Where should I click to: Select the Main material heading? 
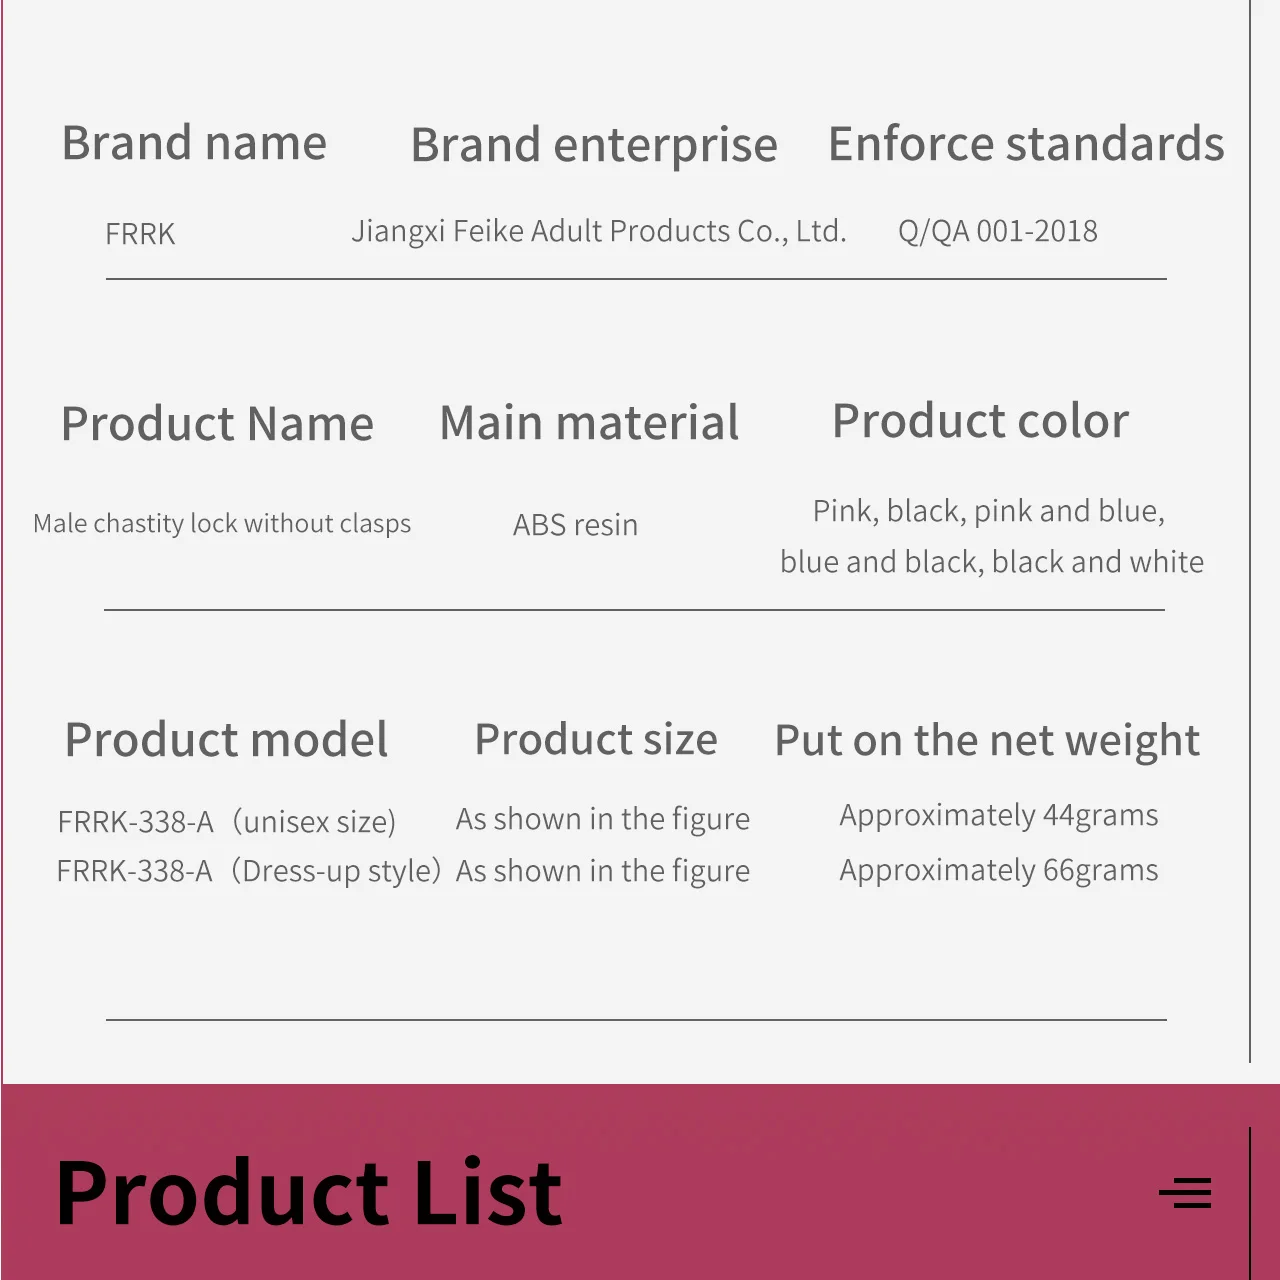pos(590,423)
